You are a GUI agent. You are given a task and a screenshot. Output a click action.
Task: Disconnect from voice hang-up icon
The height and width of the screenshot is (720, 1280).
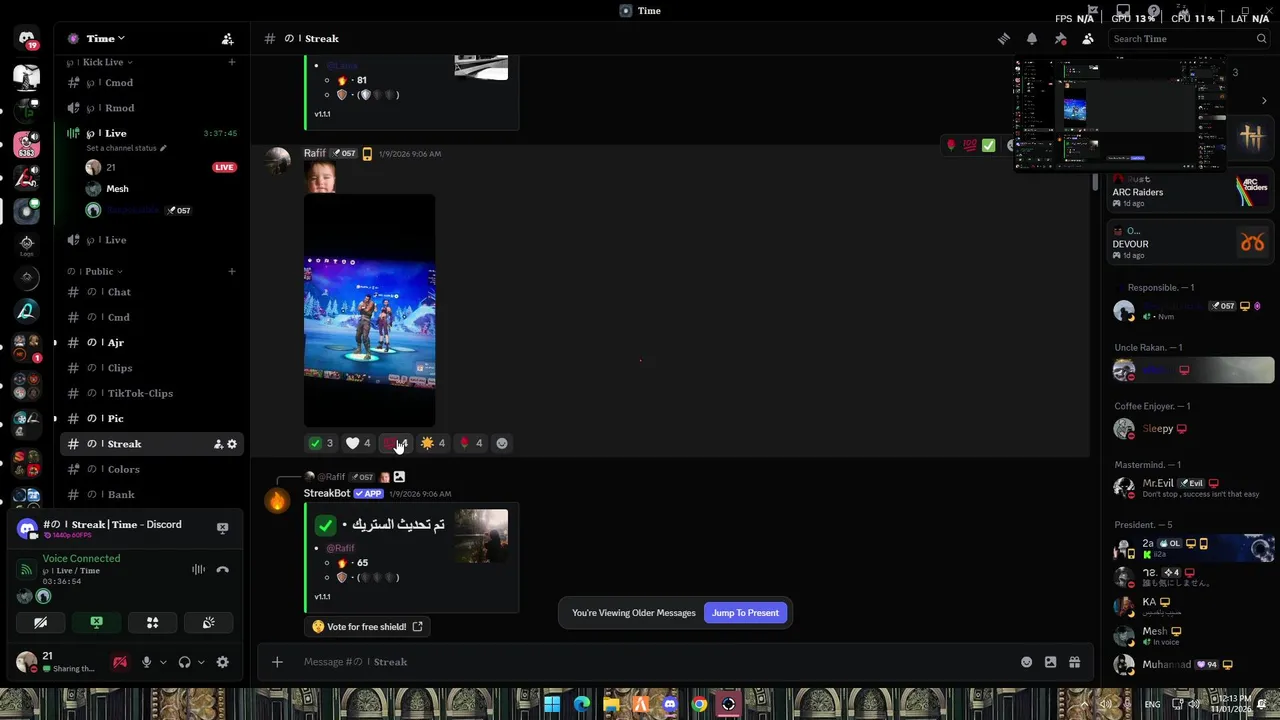click(223, 570)
